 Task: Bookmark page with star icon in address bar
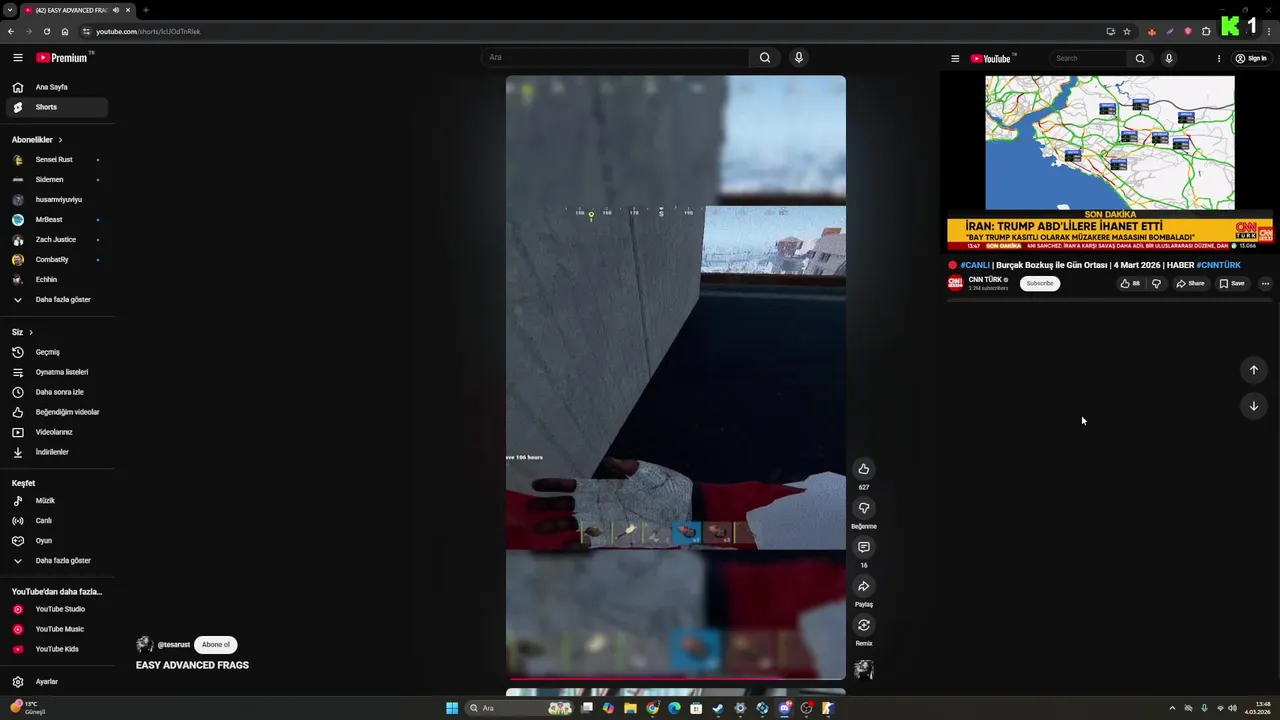click(1127, 31)
